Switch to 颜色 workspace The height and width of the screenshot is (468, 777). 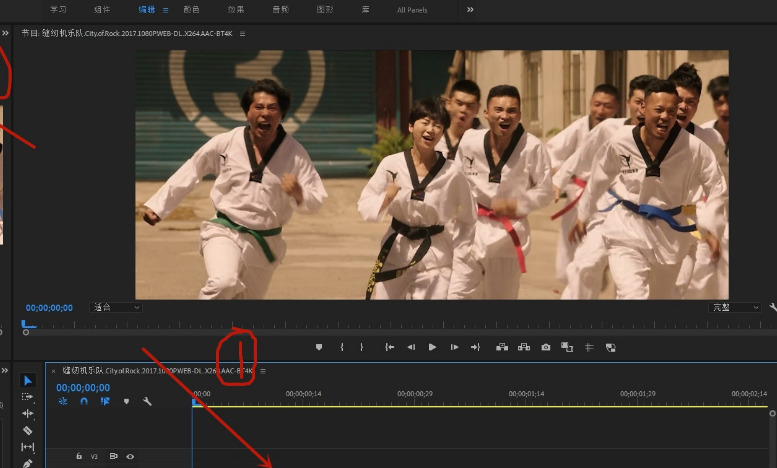191,9
